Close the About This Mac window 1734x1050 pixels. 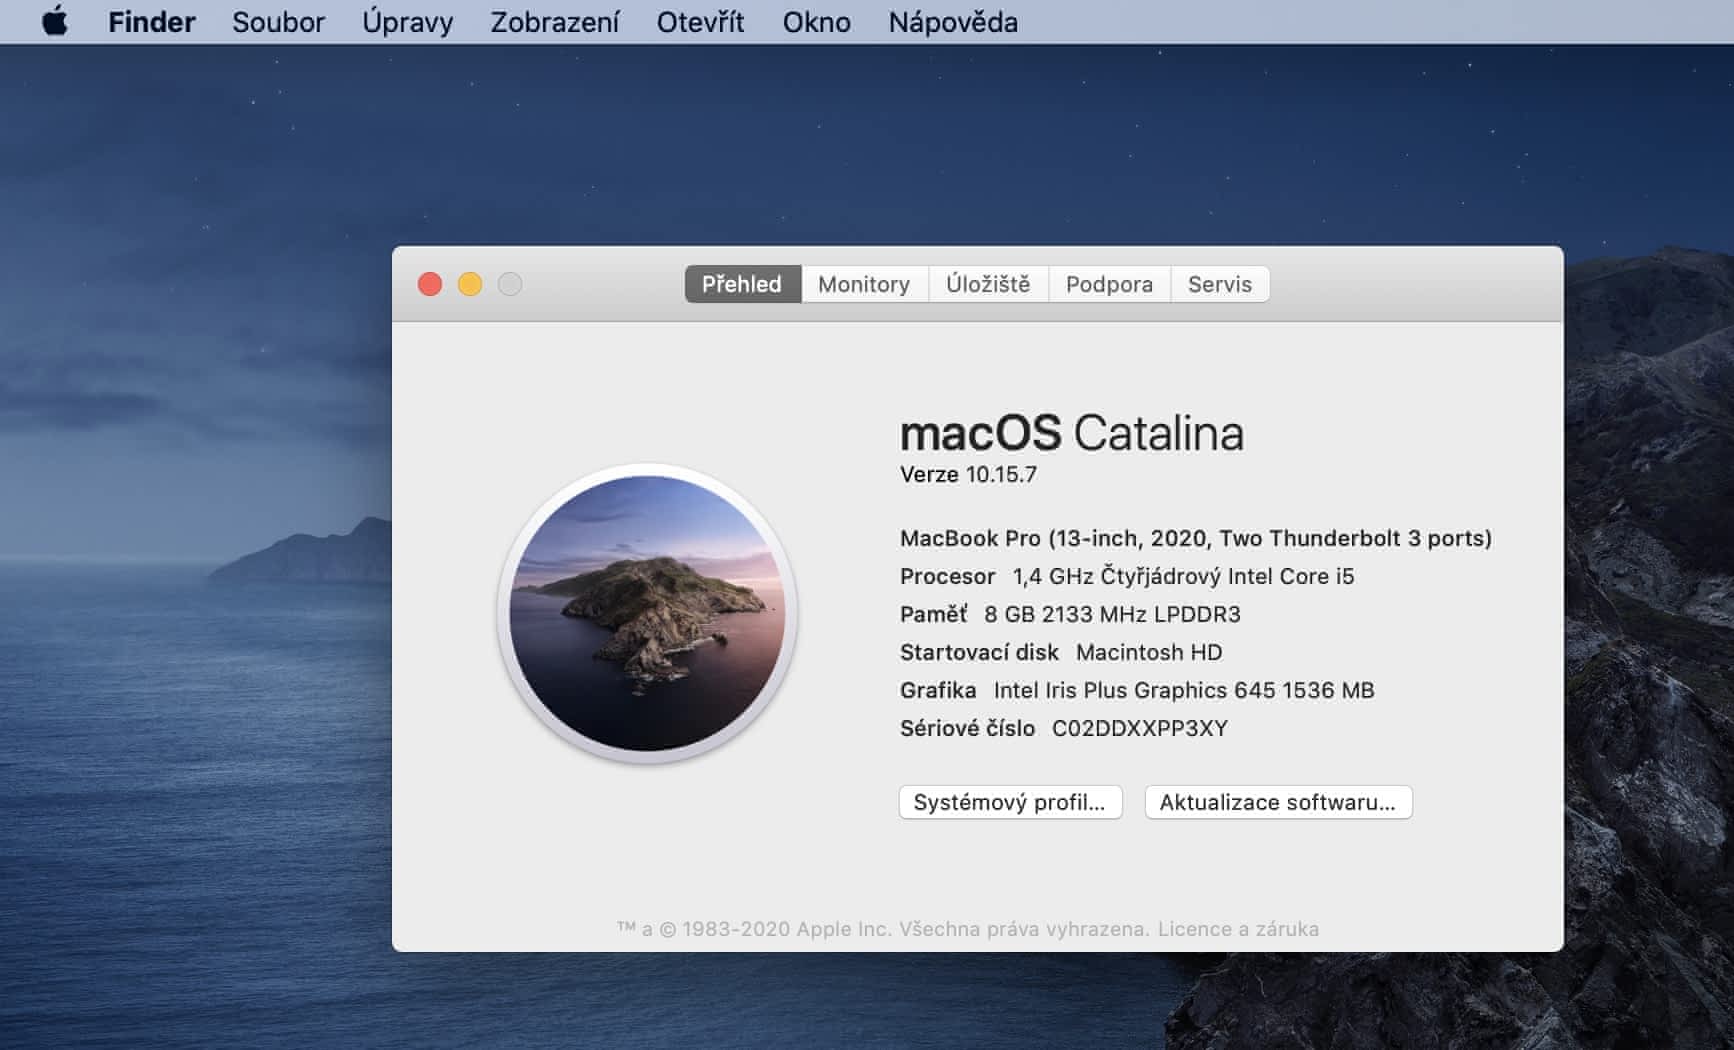(430, 284)
